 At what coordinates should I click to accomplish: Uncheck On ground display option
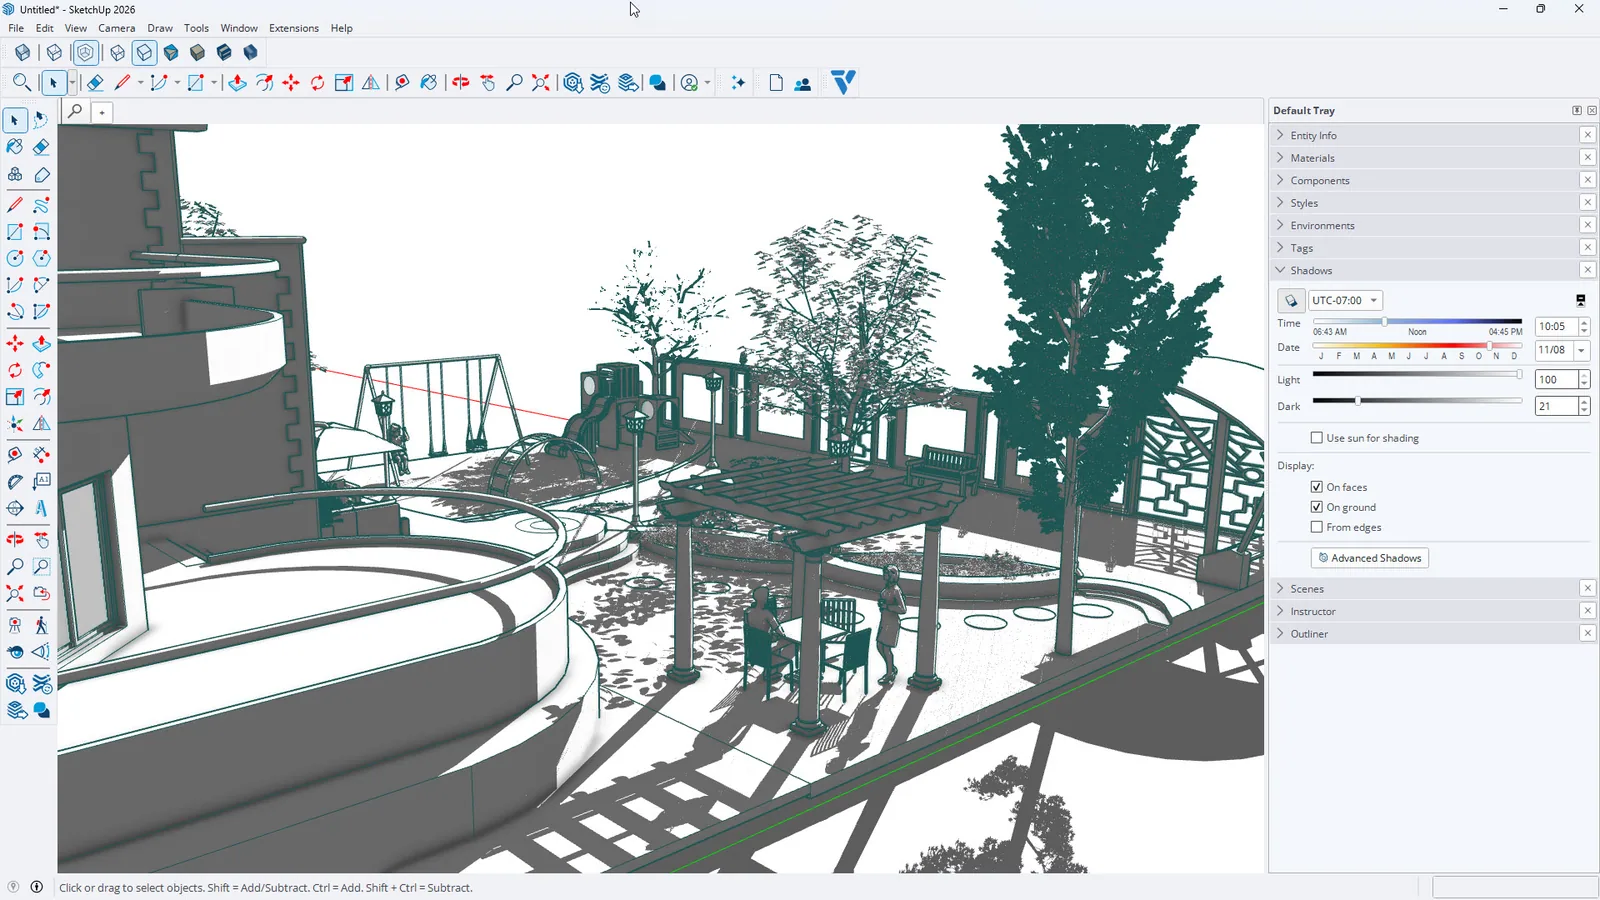(x=1317, y=507)
